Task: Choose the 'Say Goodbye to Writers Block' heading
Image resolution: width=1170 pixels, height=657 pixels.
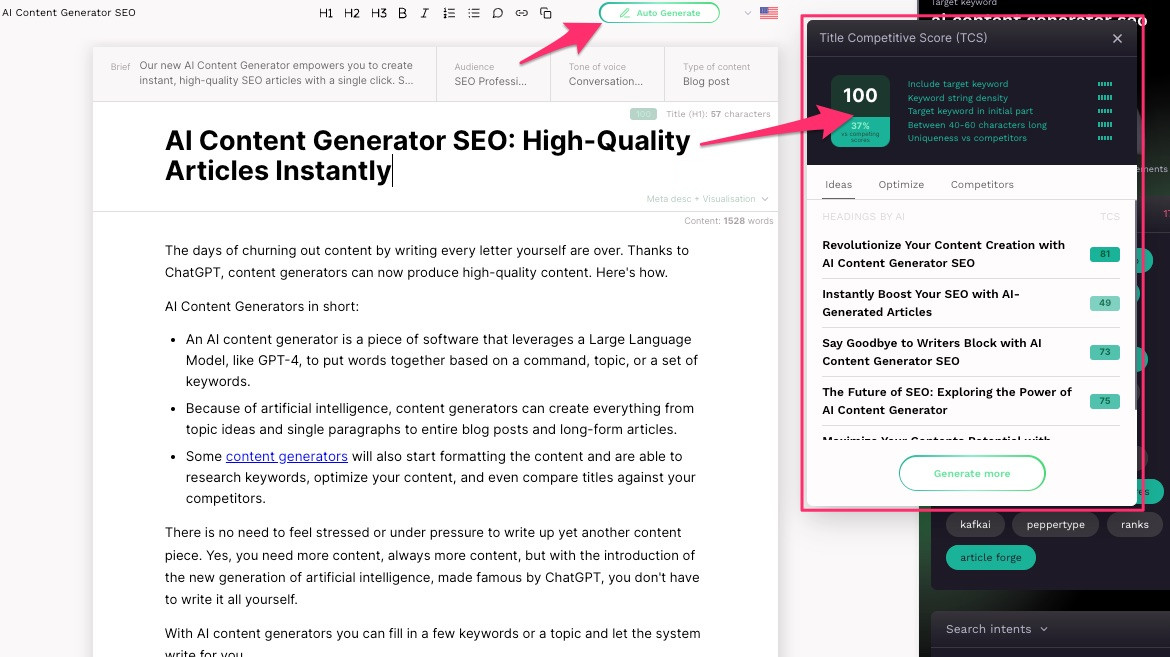Action: (x=932, y=352)
